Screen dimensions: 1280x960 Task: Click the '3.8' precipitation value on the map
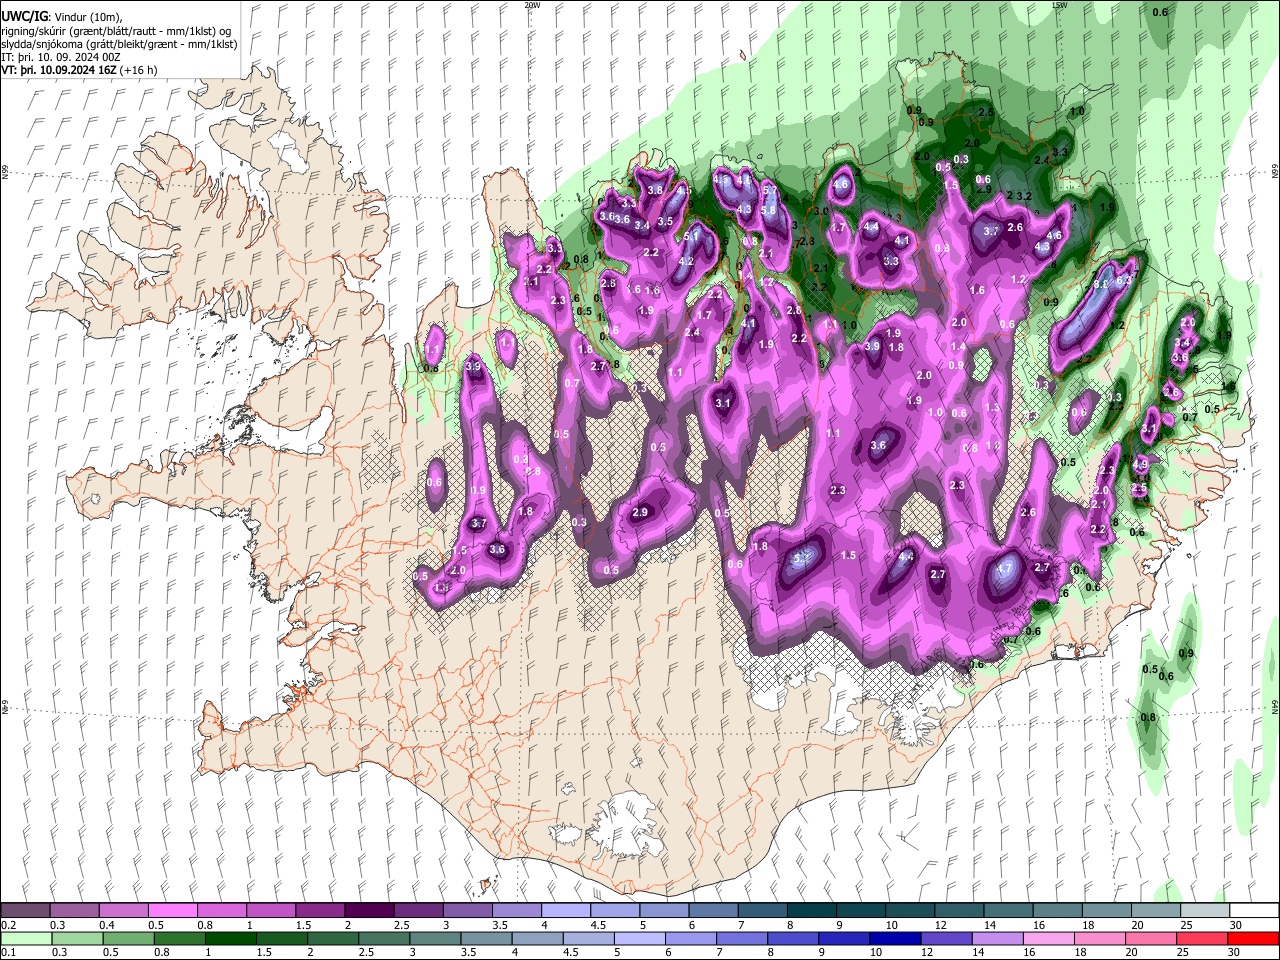[x=655, y=190]
